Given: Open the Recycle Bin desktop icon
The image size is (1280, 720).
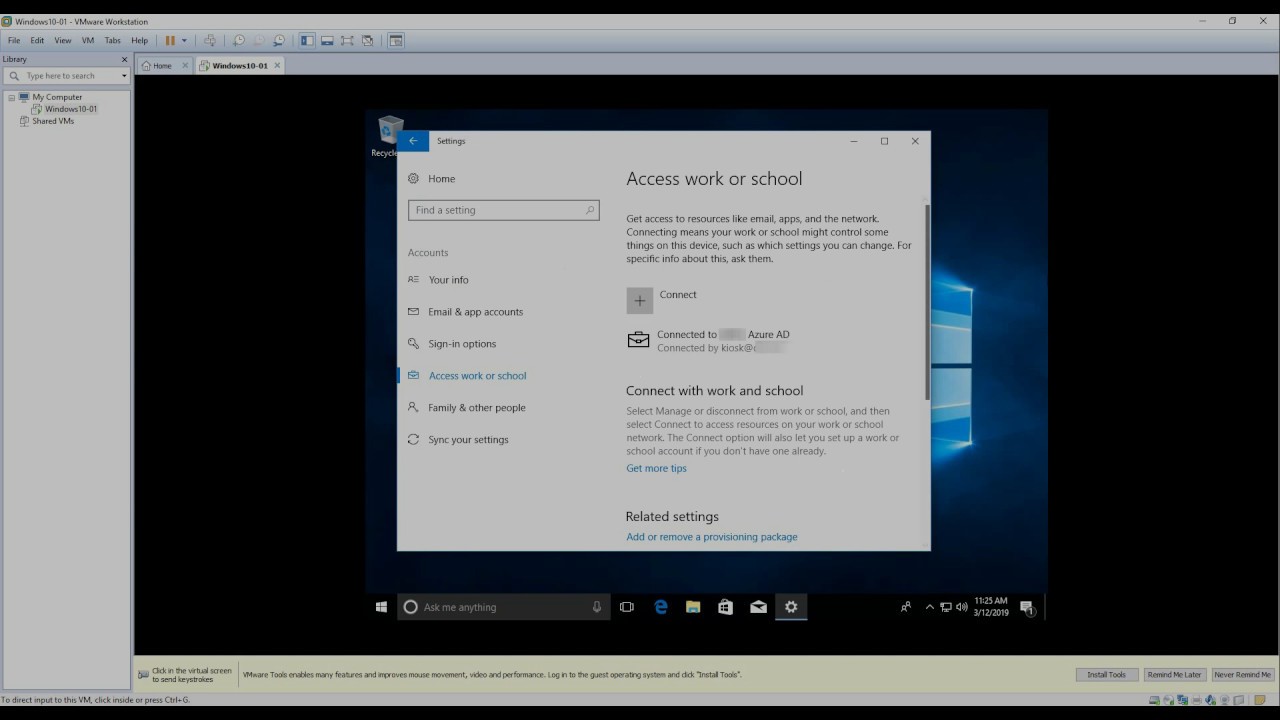Looking at the screenshot, I should (390, 136).
